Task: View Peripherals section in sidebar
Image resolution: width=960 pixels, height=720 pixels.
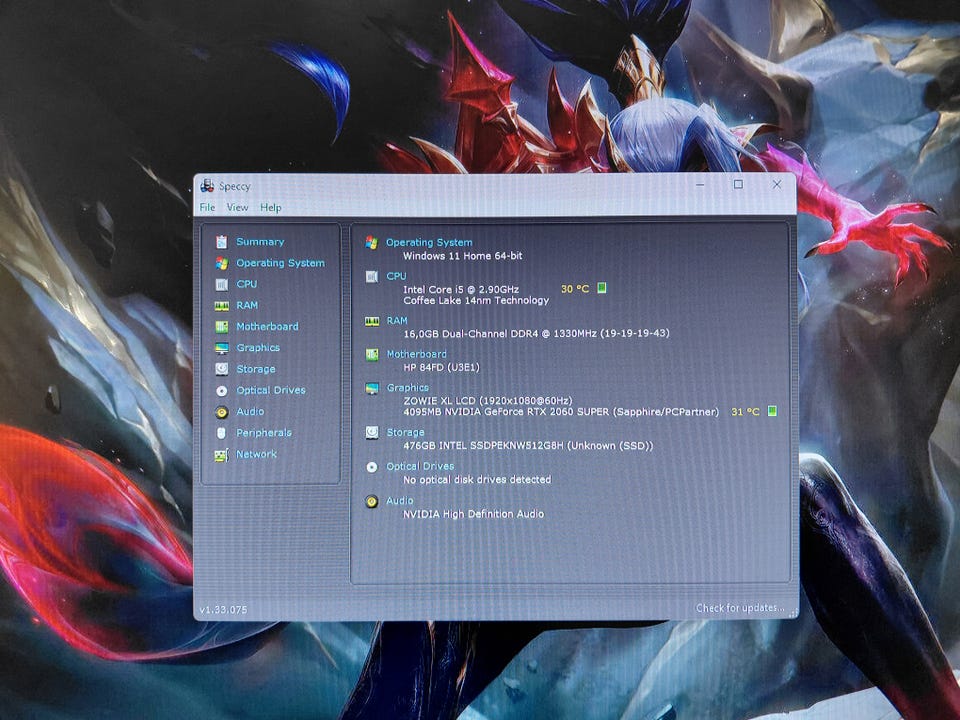Action: [264, 433]
